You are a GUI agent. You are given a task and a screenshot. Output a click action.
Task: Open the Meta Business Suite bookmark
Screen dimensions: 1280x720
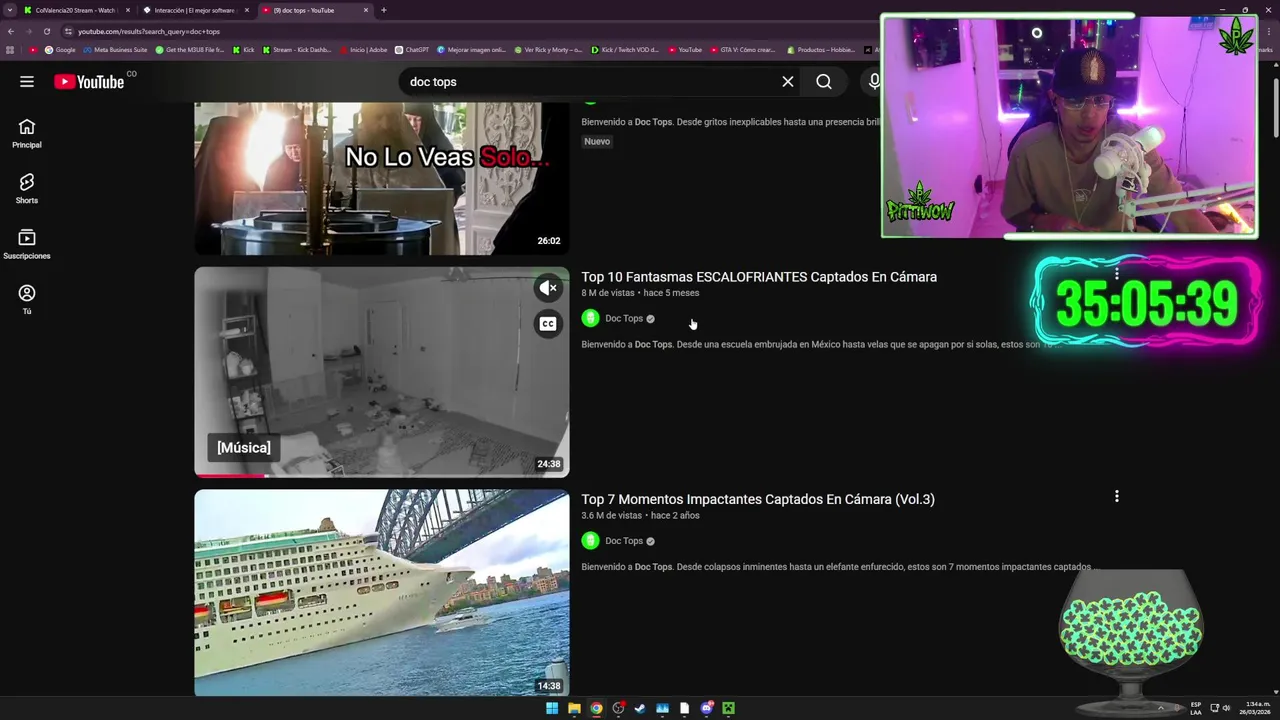coord(115,50)
